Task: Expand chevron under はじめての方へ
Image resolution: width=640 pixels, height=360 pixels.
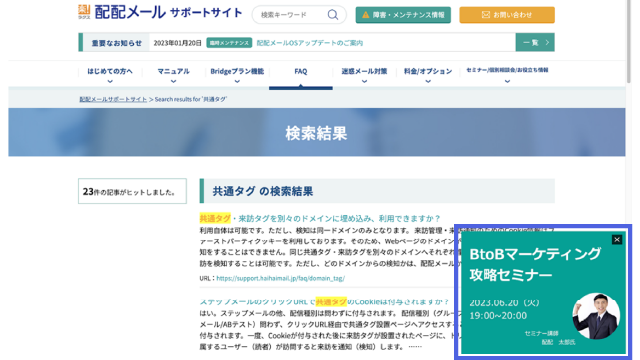Action: [x=110, y=81]
